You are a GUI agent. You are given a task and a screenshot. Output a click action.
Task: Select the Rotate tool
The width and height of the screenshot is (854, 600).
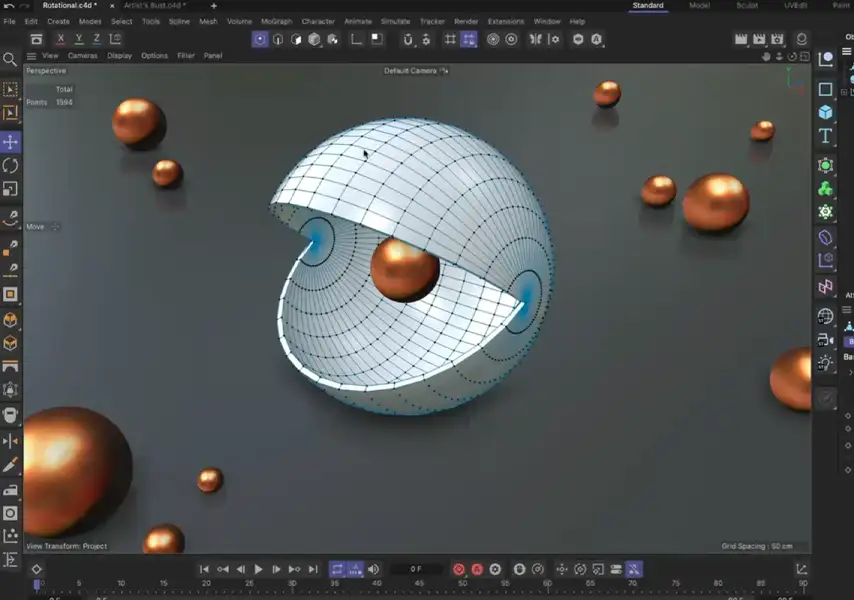pos(10,166)
